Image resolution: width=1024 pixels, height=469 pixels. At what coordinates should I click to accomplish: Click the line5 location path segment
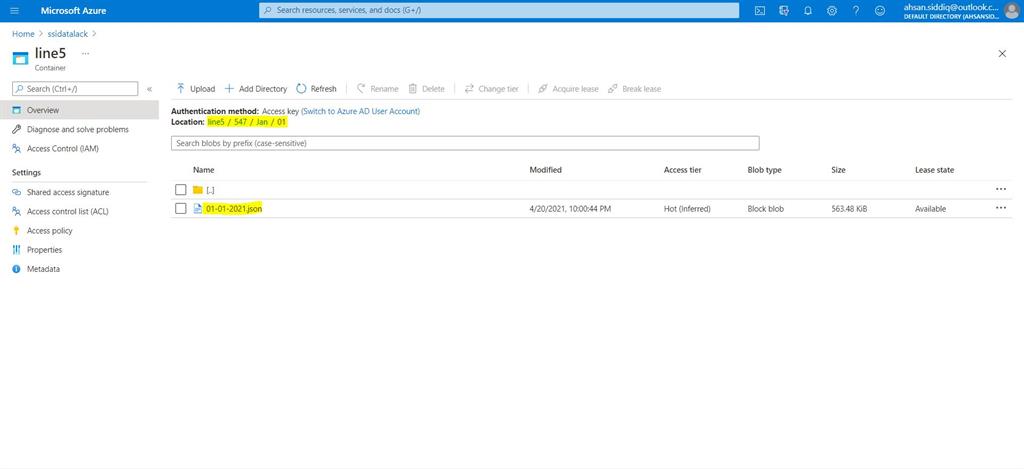216,121
